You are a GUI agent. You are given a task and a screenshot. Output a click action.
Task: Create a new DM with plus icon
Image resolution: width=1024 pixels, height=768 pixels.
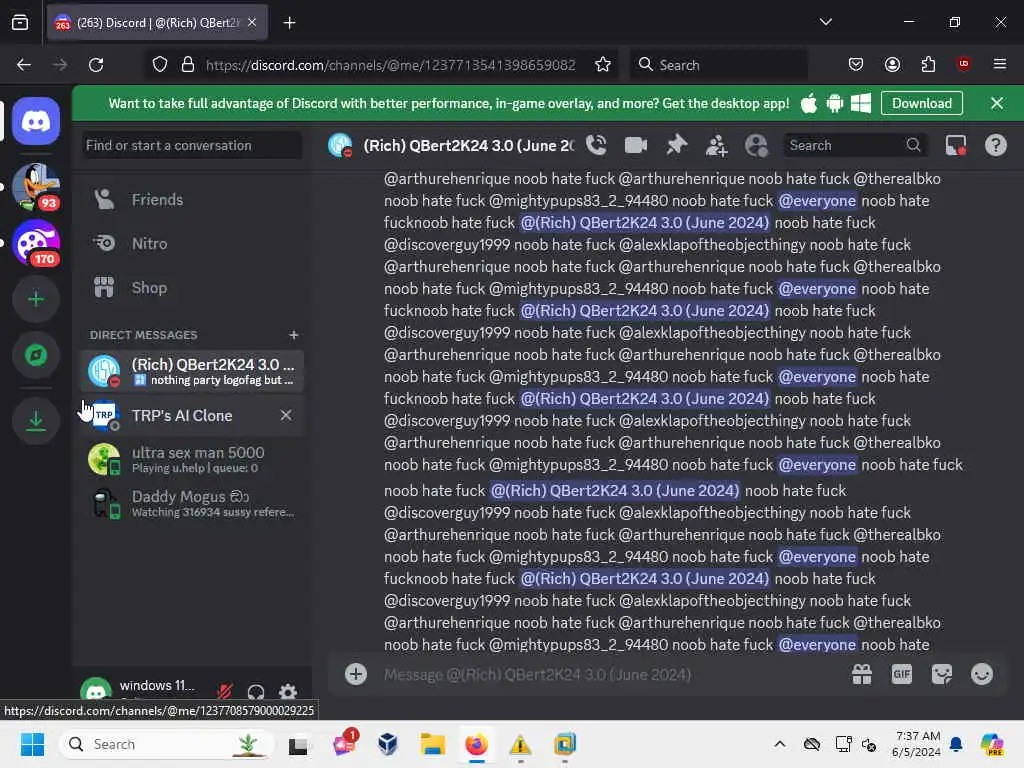coord(294,335)
